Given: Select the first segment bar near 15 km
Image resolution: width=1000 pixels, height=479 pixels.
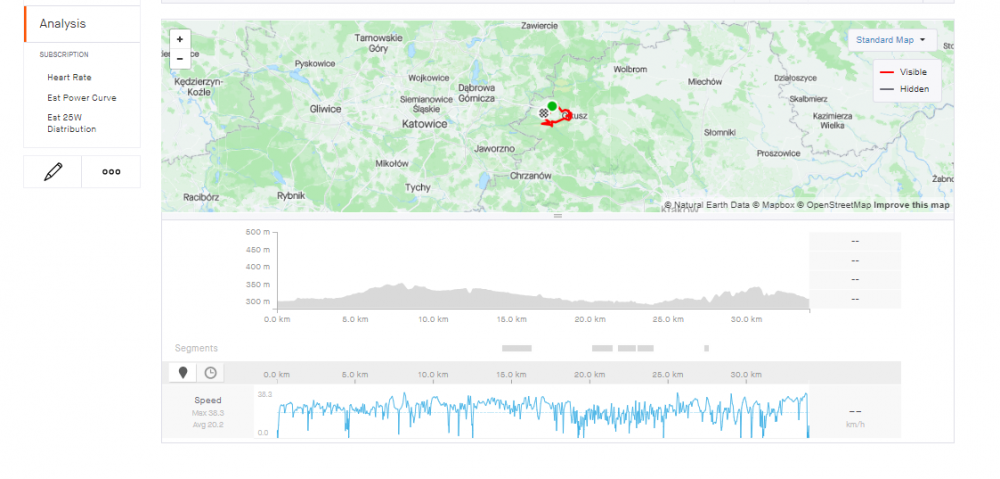Looking at the screenshot, I should [516, 348].
